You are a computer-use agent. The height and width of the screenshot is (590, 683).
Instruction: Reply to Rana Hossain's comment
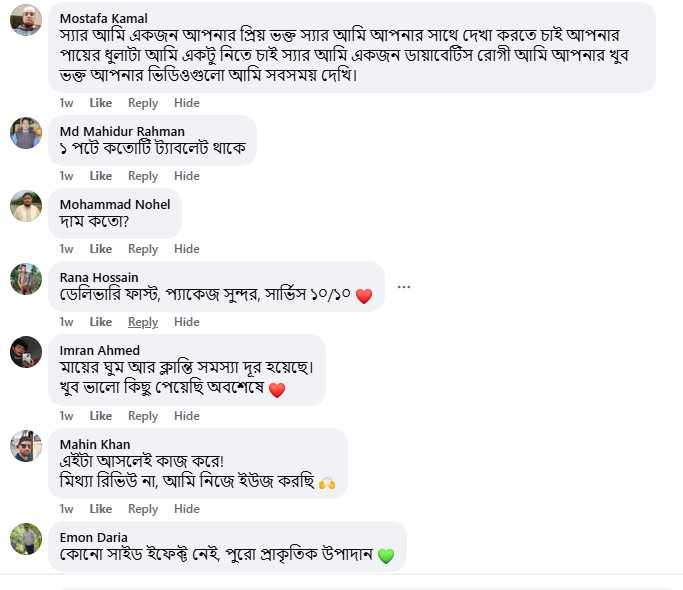tap(143, 322)
